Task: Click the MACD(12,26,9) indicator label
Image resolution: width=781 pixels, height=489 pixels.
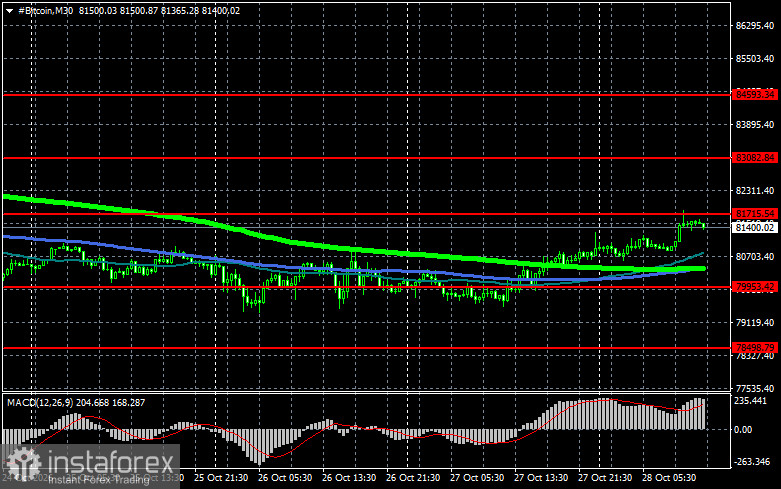Action: coord(40,402)
